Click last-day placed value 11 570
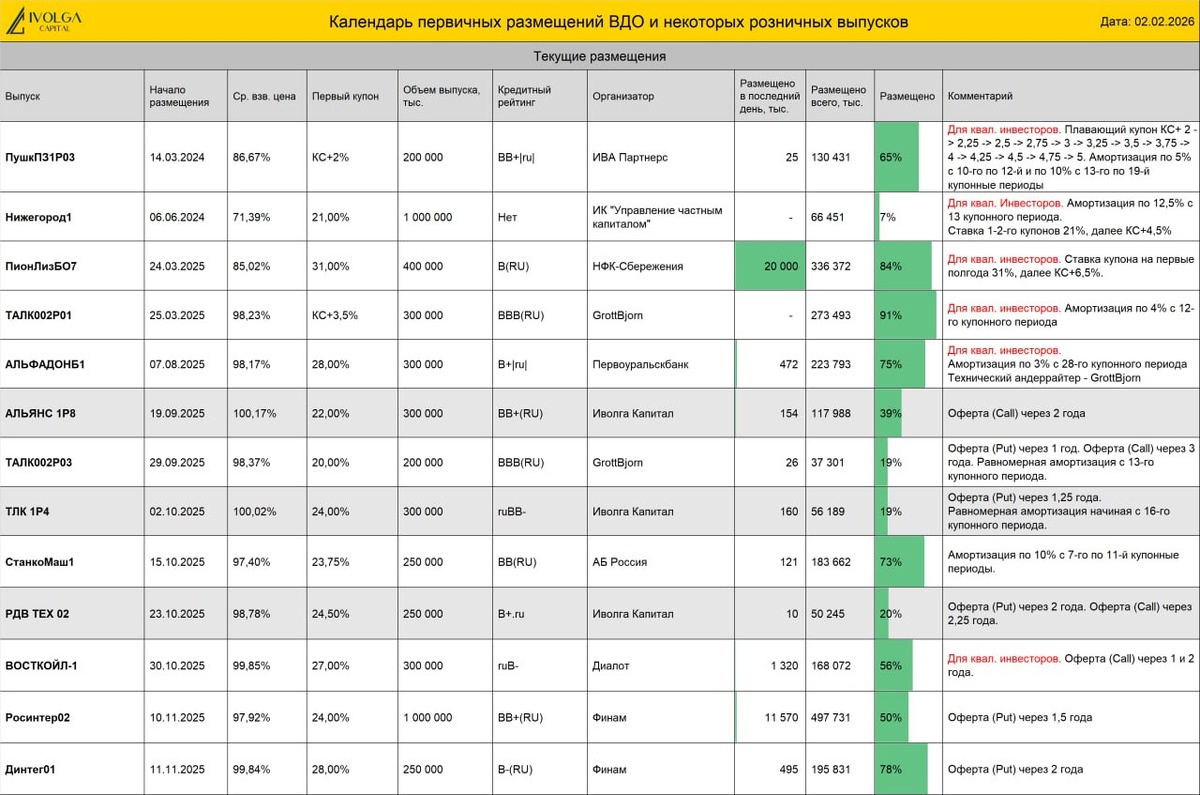The width and height of the screenshot is (1200, 795). pos(781,717)
